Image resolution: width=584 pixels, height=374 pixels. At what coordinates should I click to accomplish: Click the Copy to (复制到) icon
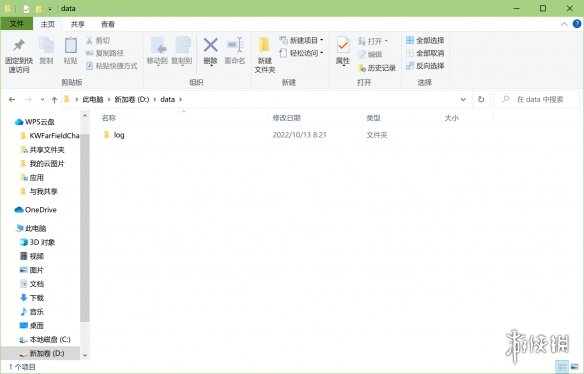(182, 46)
